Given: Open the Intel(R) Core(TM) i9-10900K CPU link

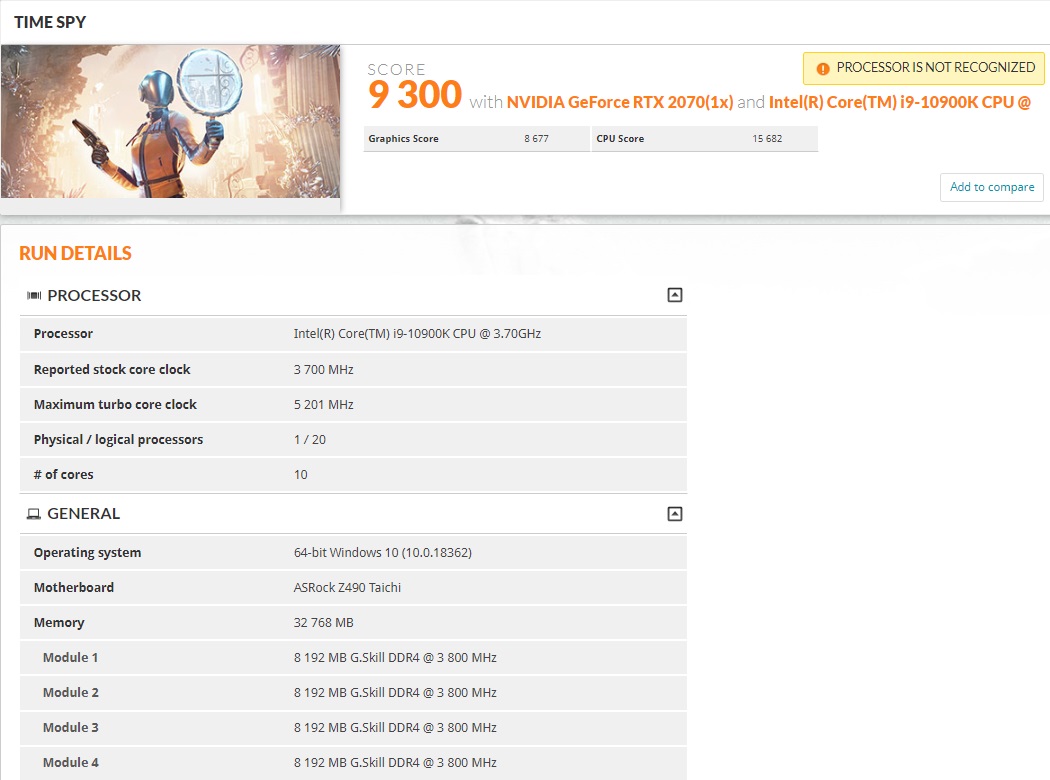Looking at the screenshot, I should (x=899, y=102).
